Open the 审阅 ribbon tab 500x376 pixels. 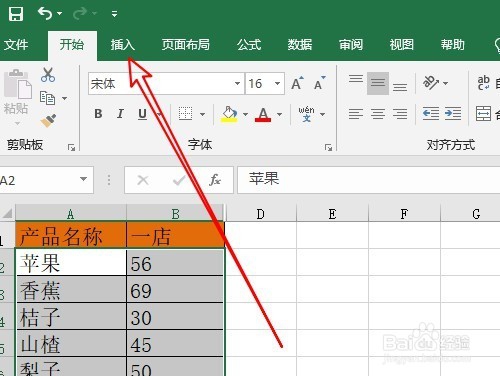(x=351, y=44)
